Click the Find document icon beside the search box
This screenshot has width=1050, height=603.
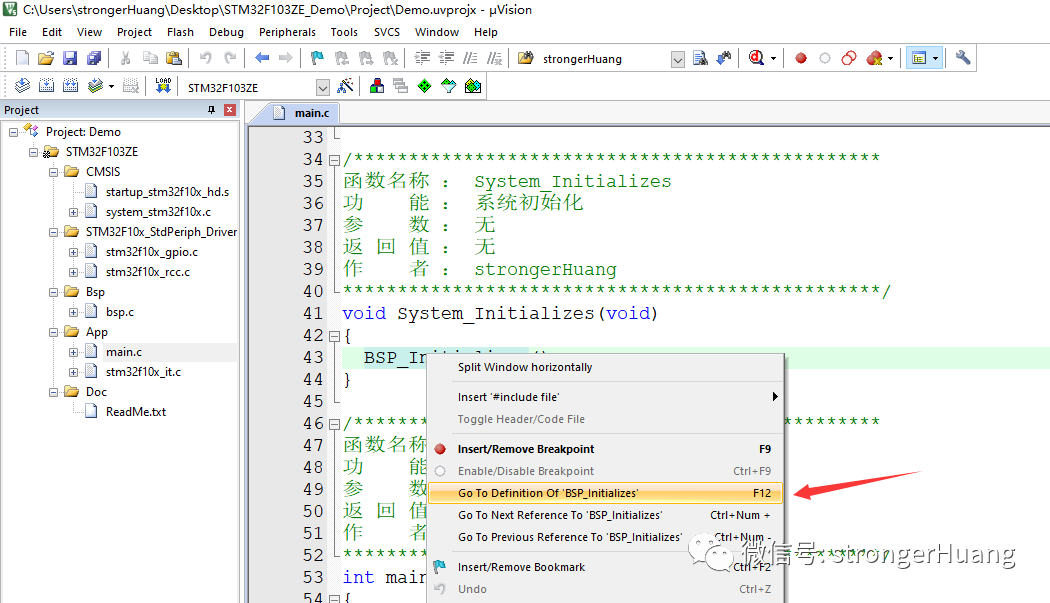(700, 58)
